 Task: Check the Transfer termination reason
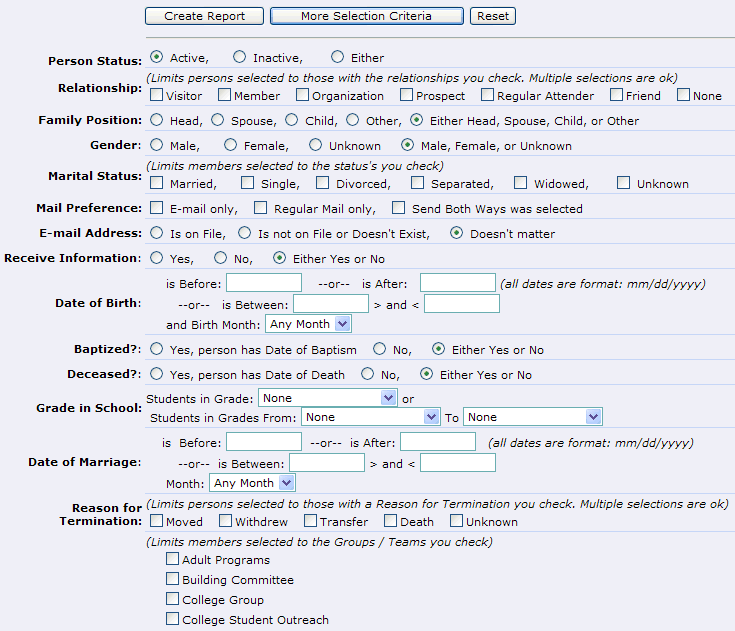click(311, 521)
